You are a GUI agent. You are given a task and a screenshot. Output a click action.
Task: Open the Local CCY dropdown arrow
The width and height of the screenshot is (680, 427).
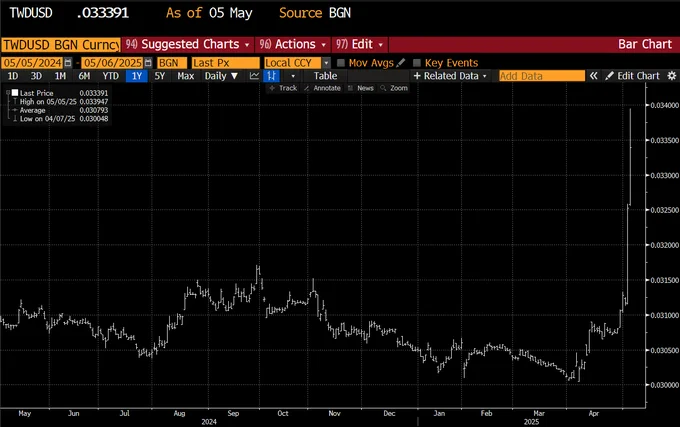click(x=326, y=63)
